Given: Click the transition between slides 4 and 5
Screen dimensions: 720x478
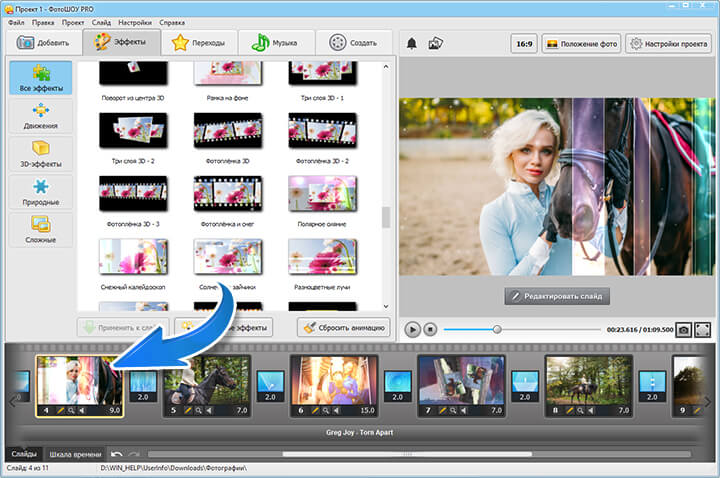Looking at the screenshot, I should click(x=143, y=386).
